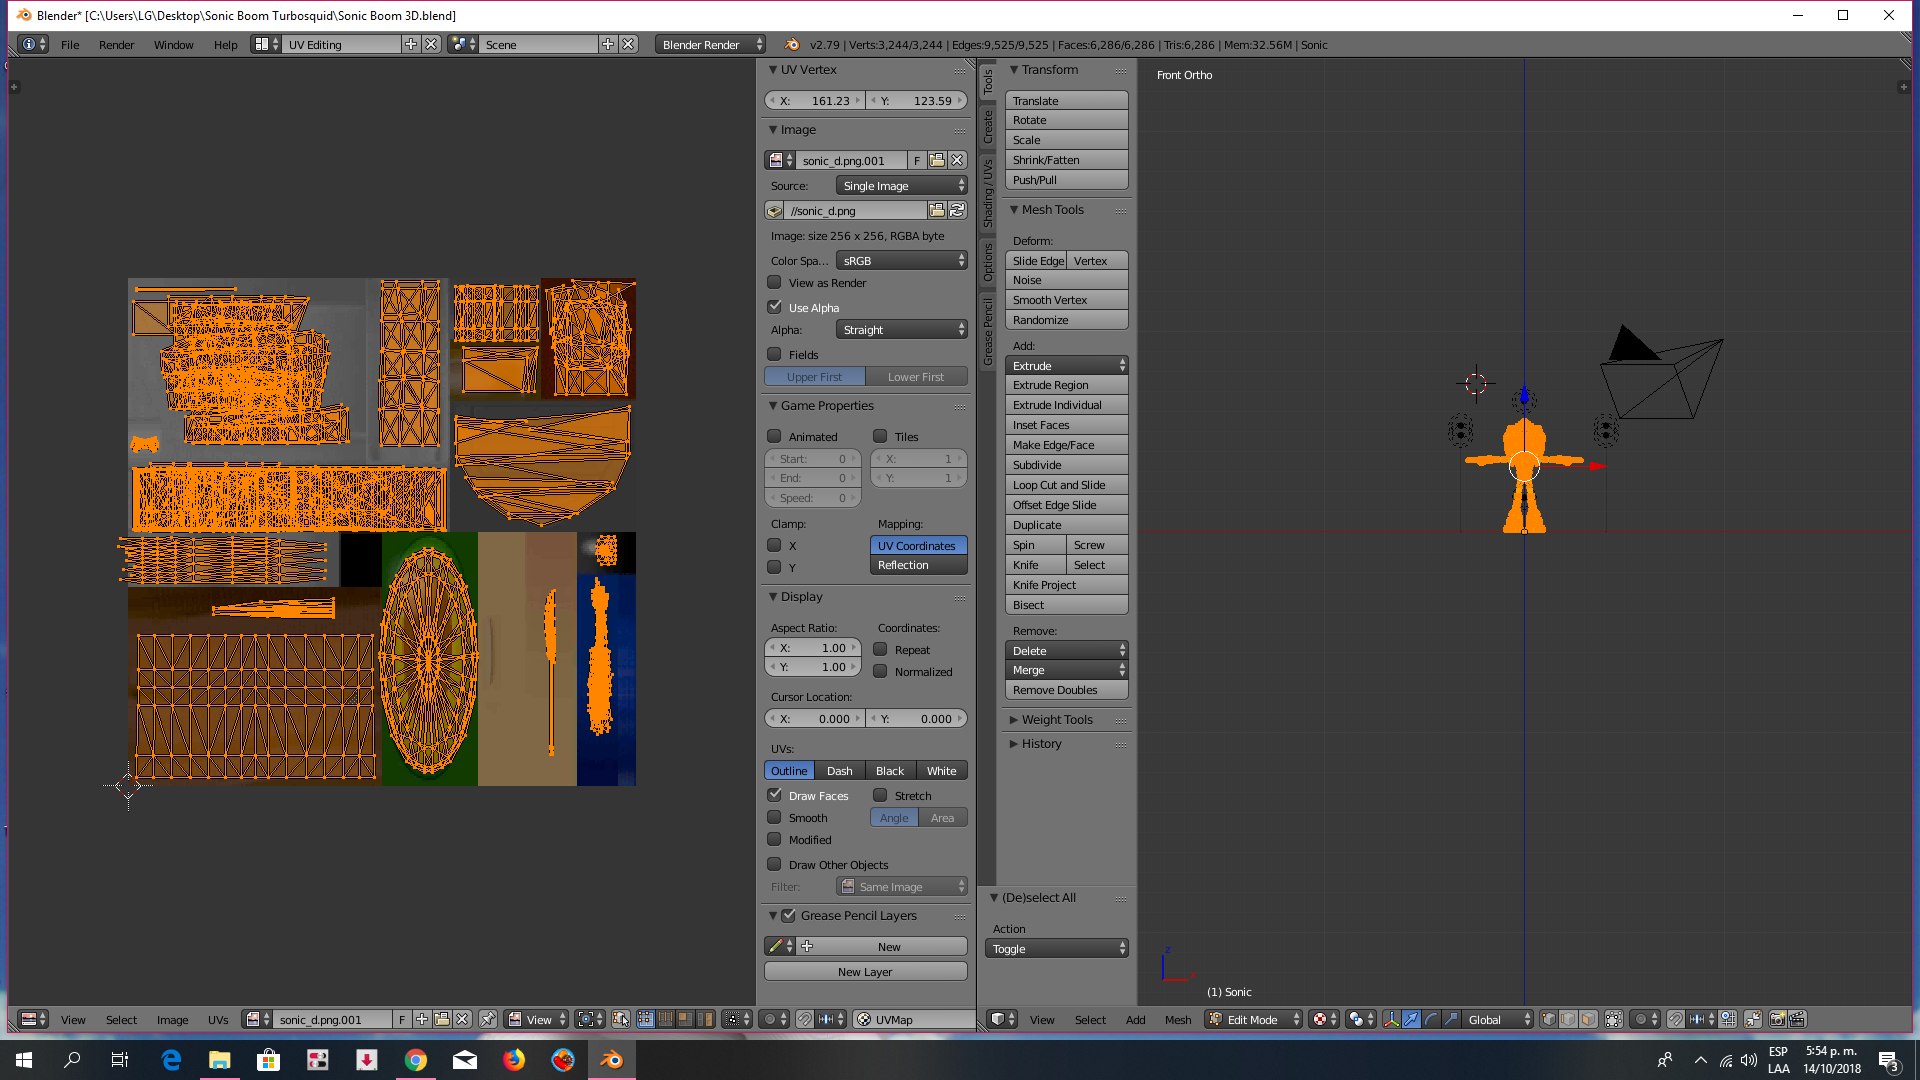
Task: Open image from file icon in UV header
Action: (x=442, y=1019)
